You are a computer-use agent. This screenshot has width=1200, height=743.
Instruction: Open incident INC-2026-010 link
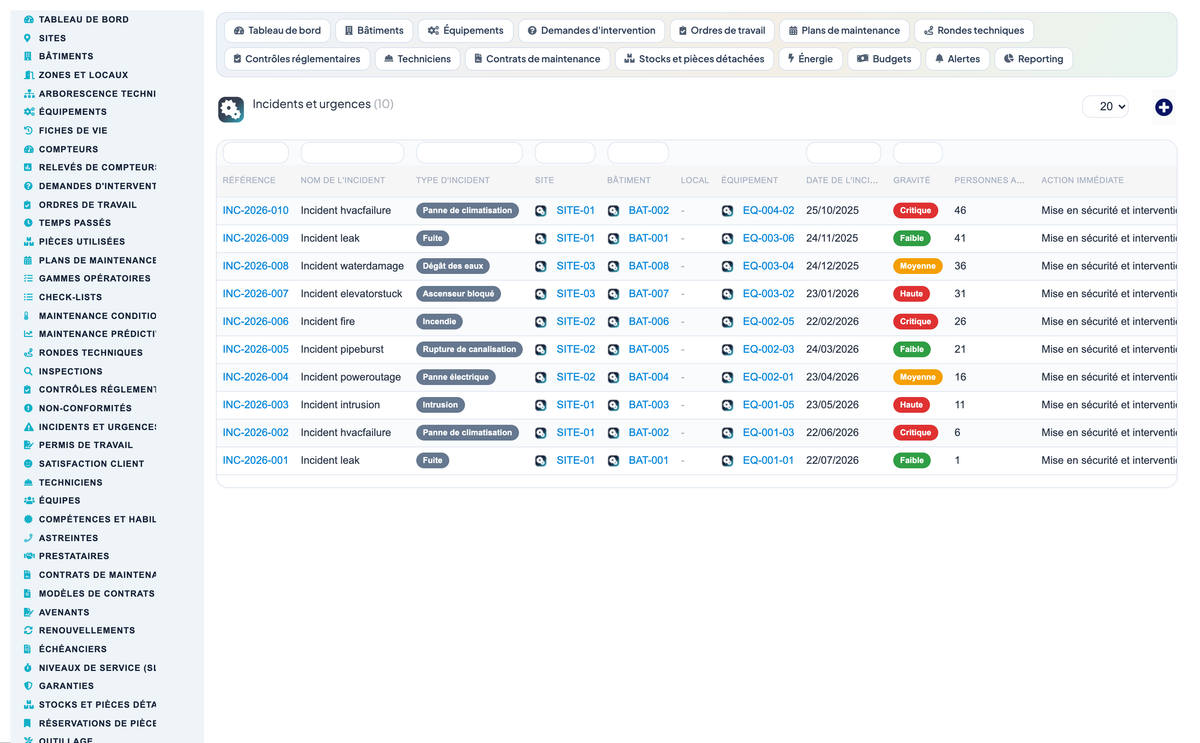coord(256,211)
